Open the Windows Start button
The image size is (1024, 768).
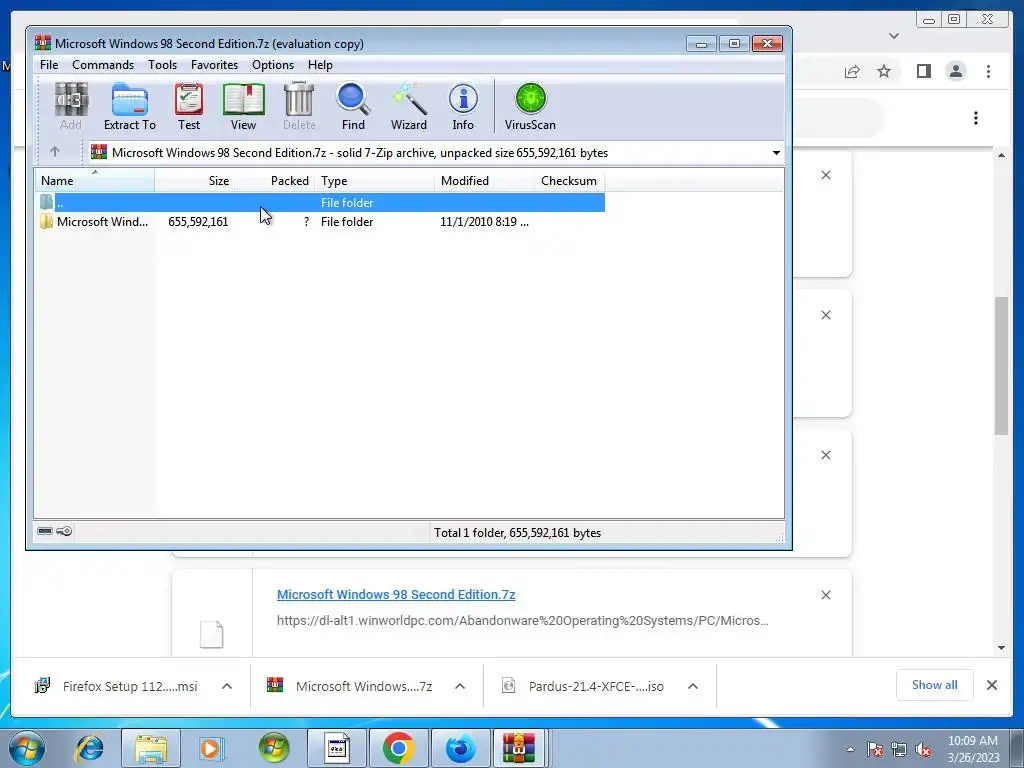[x=27, y=748]
